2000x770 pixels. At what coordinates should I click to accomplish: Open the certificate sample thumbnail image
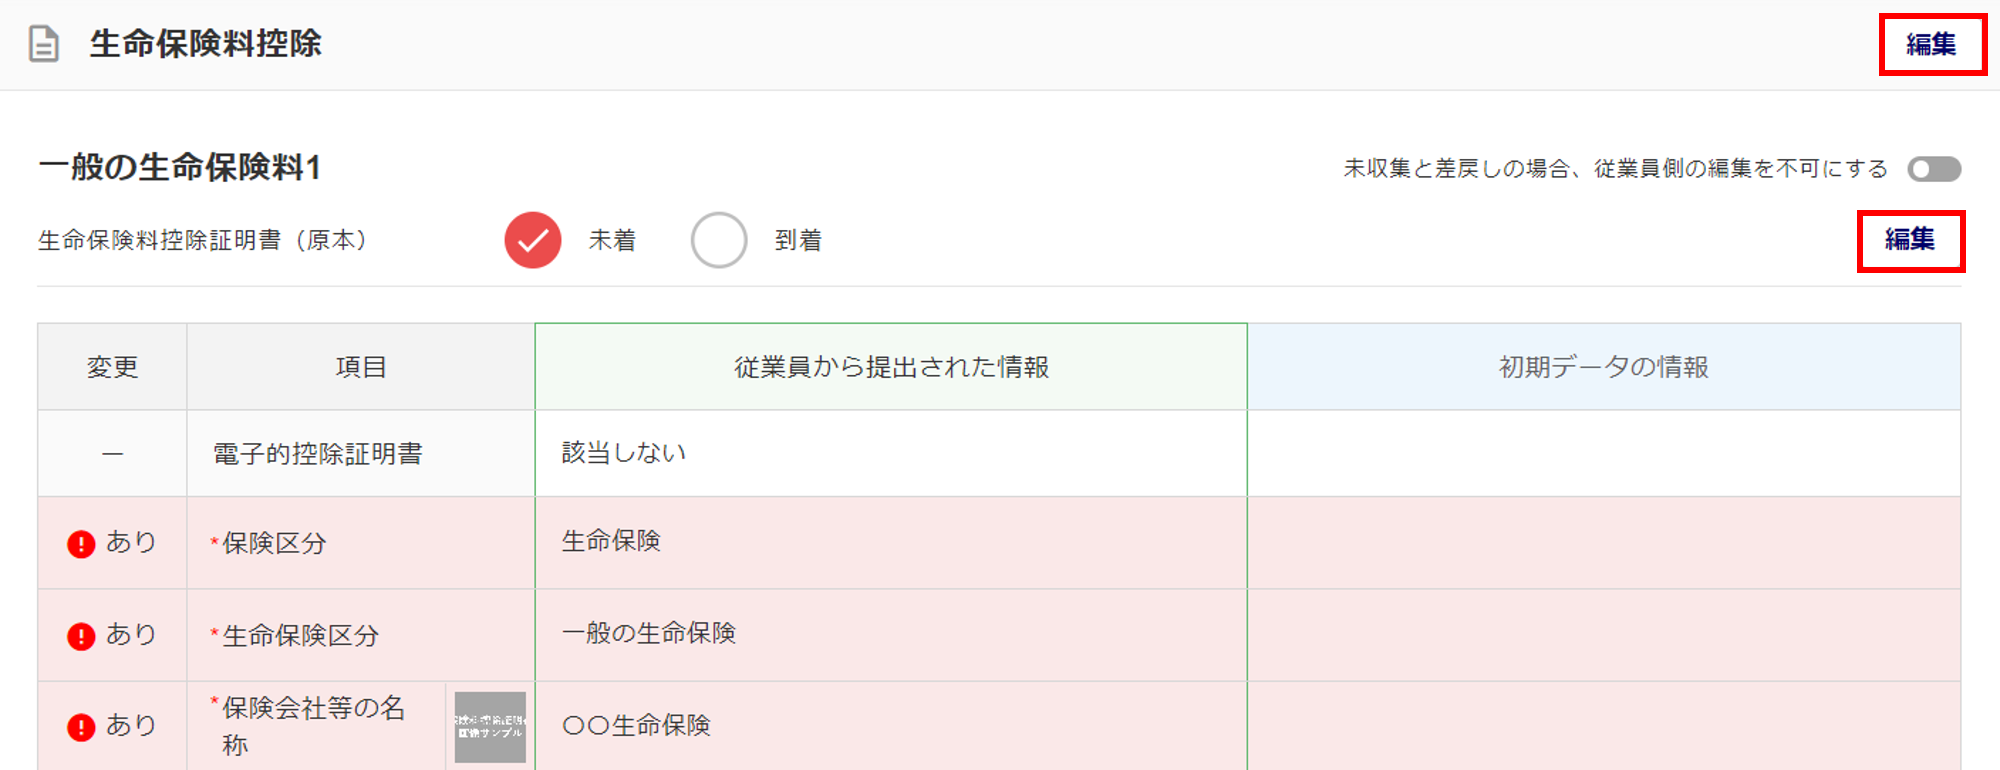click(490, 727)
